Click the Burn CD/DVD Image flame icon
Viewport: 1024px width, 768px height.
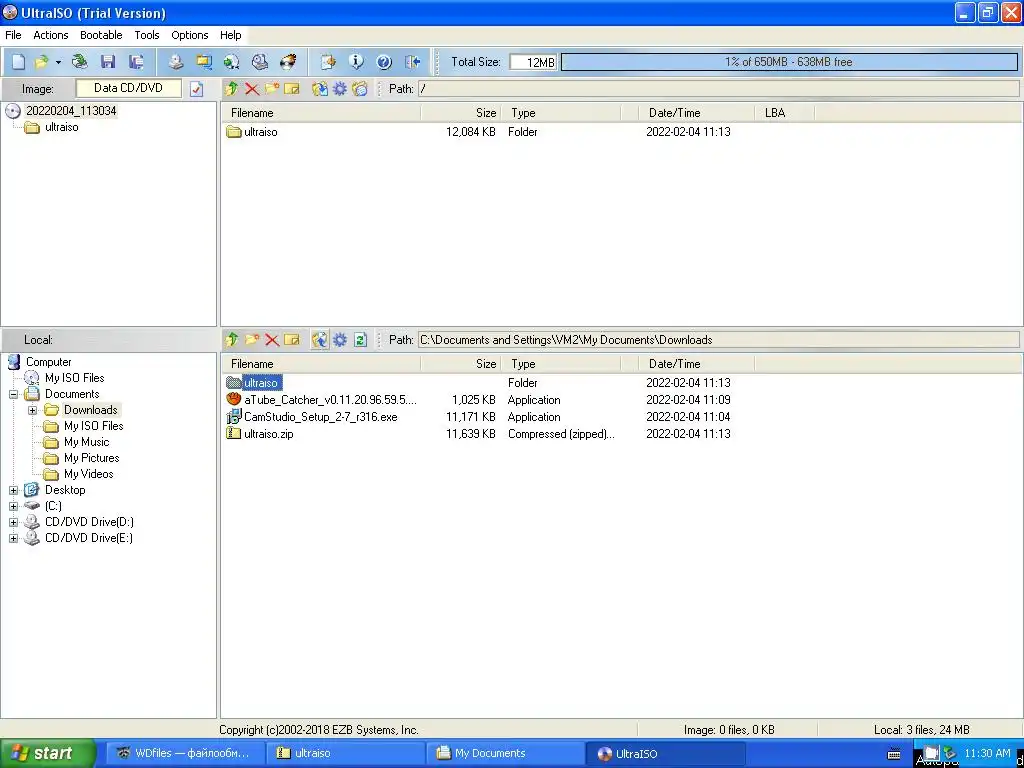[x=288, y=62]
